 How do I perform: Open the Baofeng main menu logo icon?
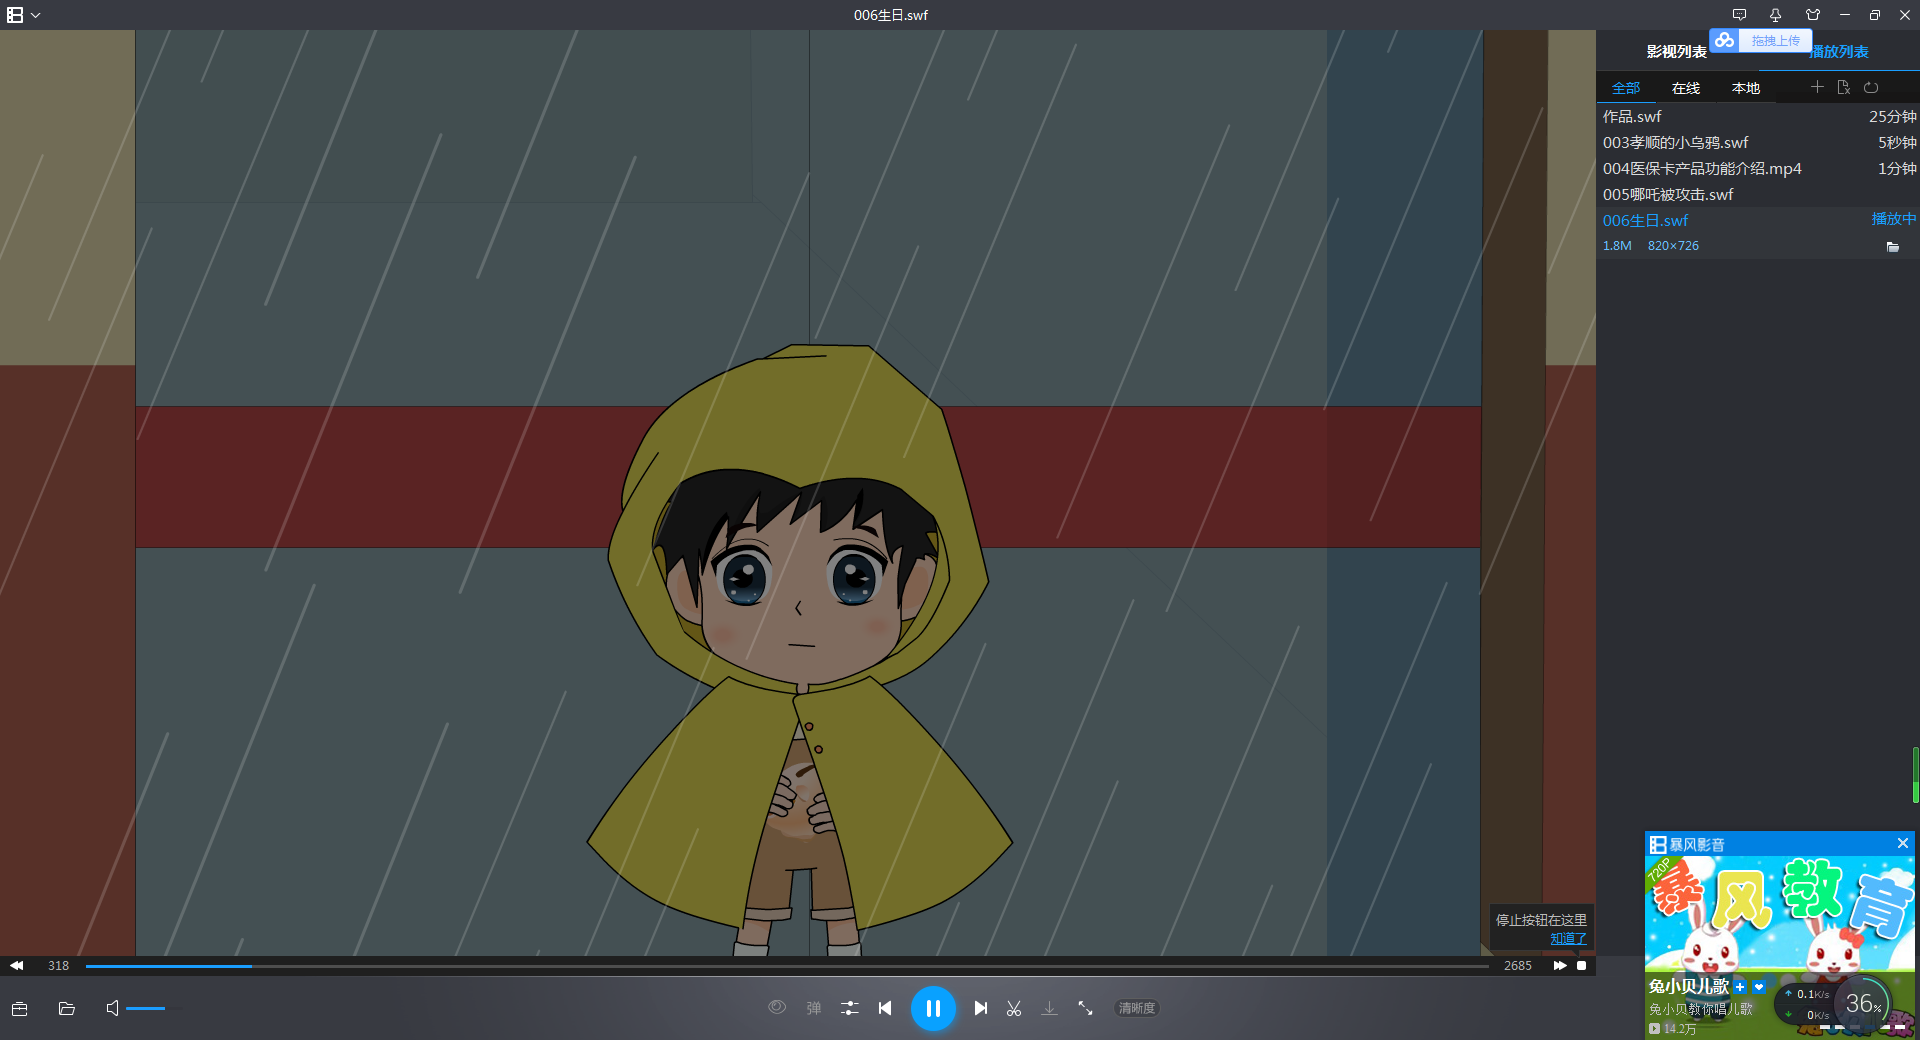pos(15,15)
